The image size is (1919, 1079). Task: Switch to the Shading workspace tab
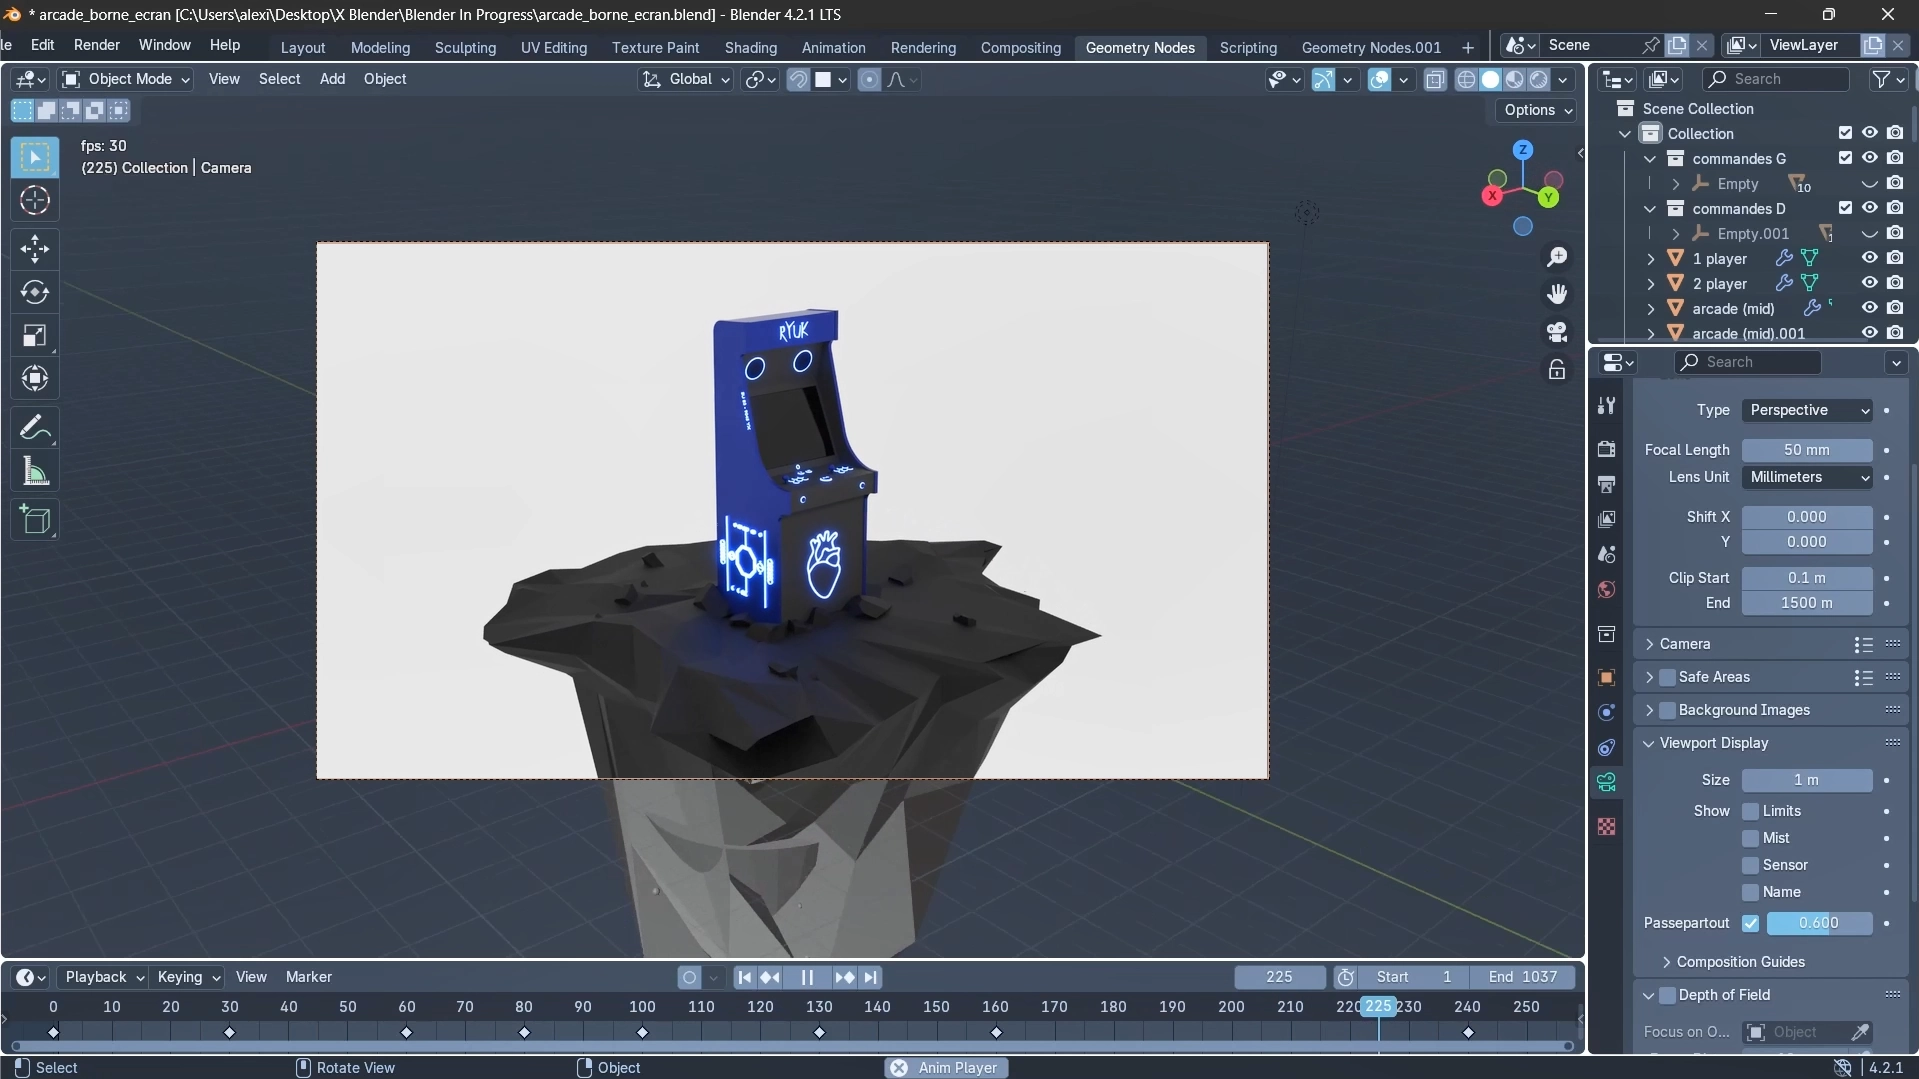750,47
